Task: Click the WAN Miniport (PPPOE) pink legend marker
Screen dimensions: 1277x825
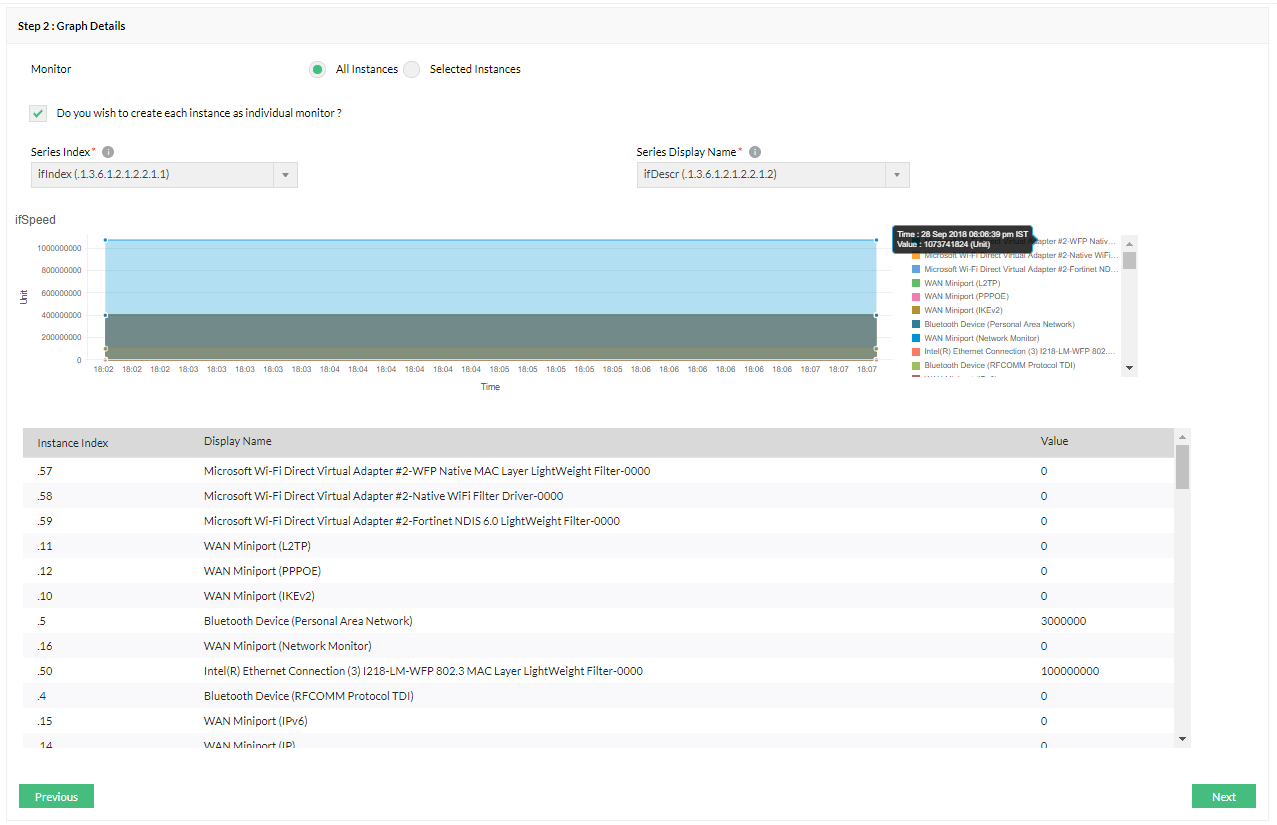Action: [916, 297]
